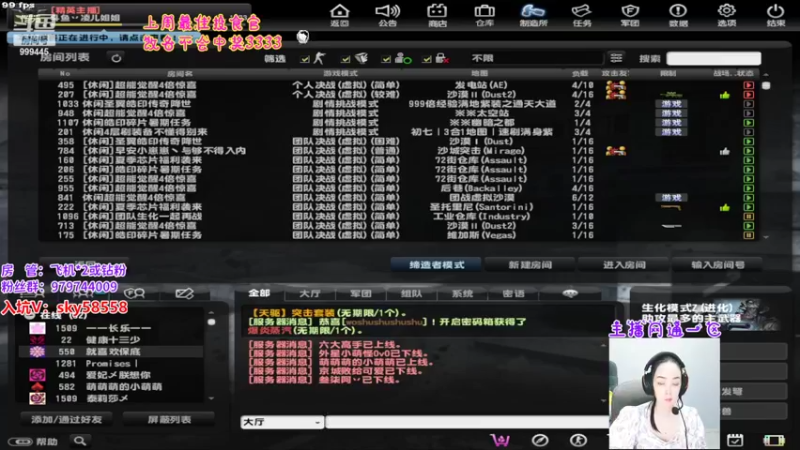Toggle the eye visibility tab in chat
The image size is (800, 450).
pos(569,293)
